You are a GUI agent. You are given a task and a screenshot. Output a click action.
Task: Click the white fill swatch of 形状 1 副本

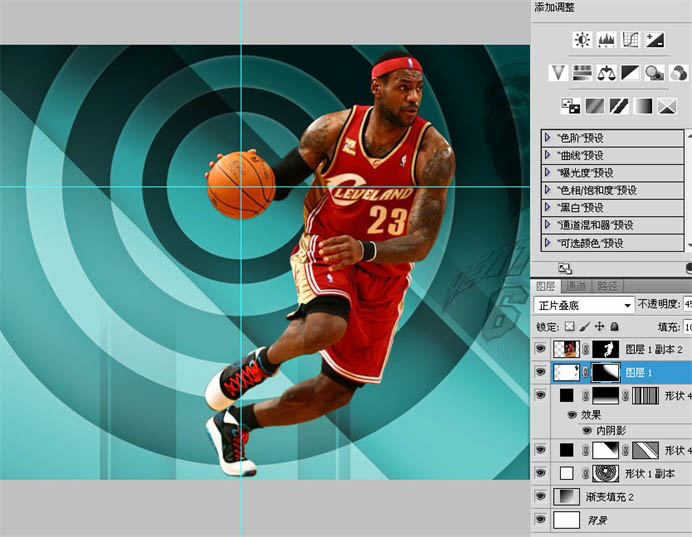(567, 473)
